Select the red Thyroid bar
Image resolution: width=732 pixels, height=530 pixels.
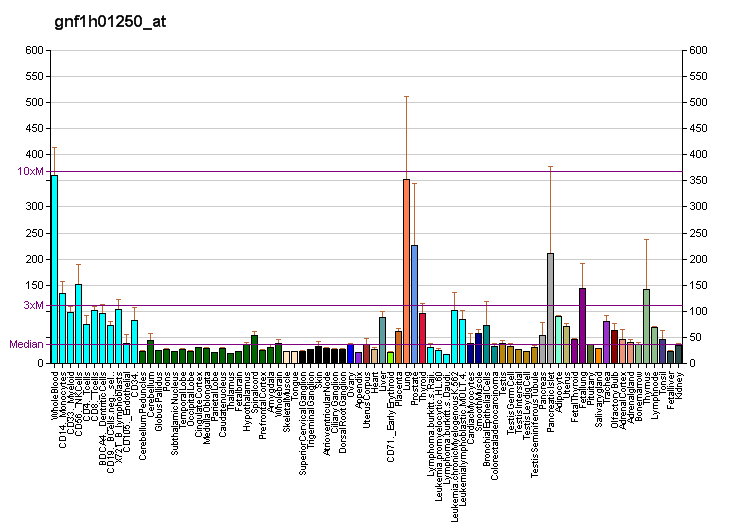point(422,338)
